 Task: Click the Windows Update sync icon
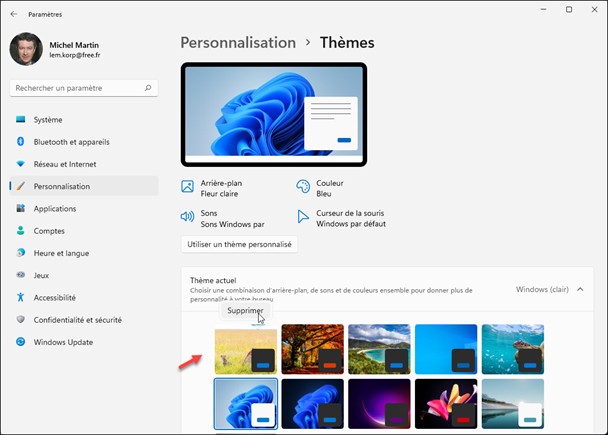click(x=21, y=342)
